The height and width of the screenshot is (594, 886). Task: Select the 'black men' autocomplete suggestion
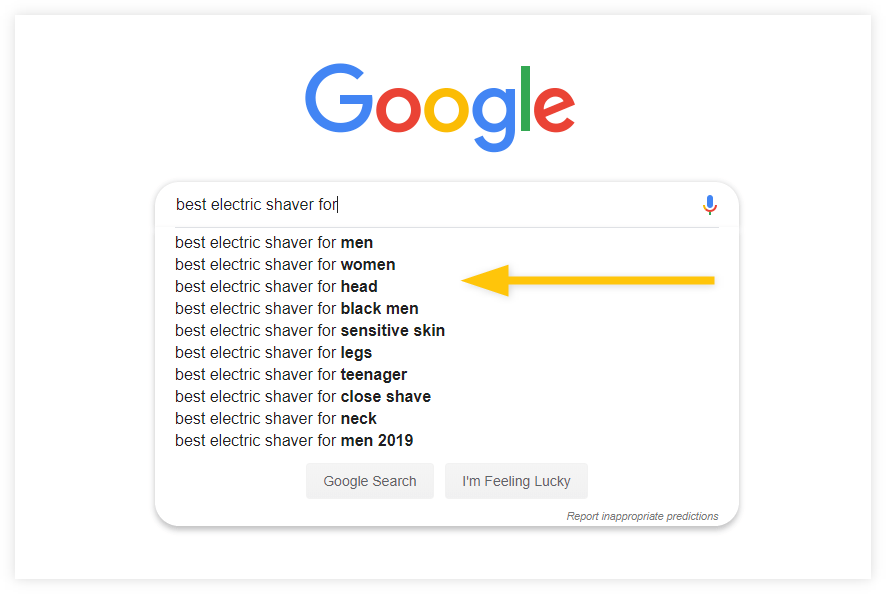[x=297, y=308]
